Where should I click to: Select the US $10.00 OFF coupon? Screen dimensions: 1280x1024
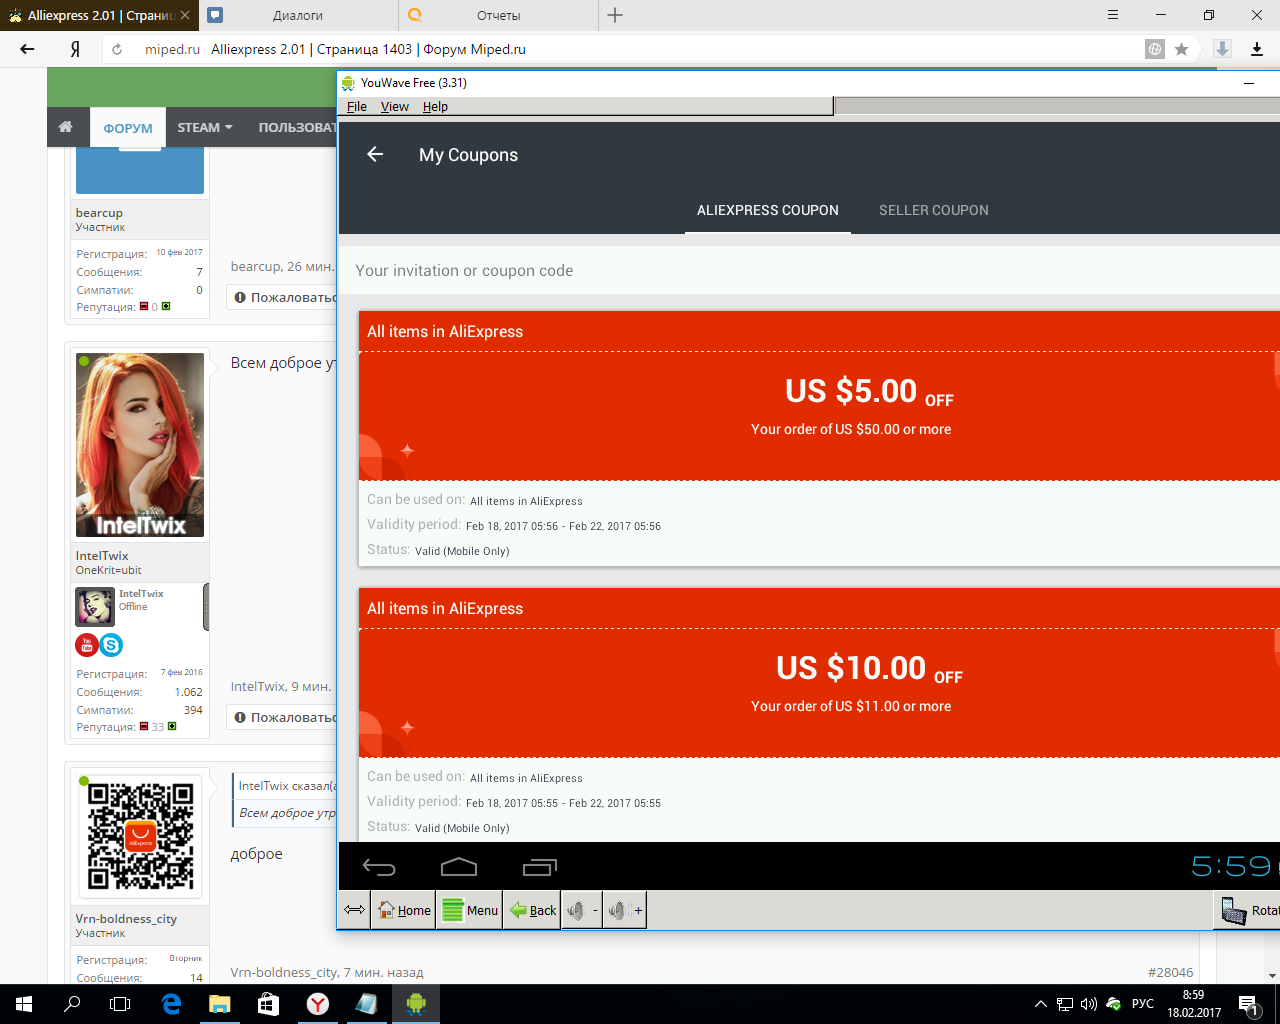click(819, 715)
